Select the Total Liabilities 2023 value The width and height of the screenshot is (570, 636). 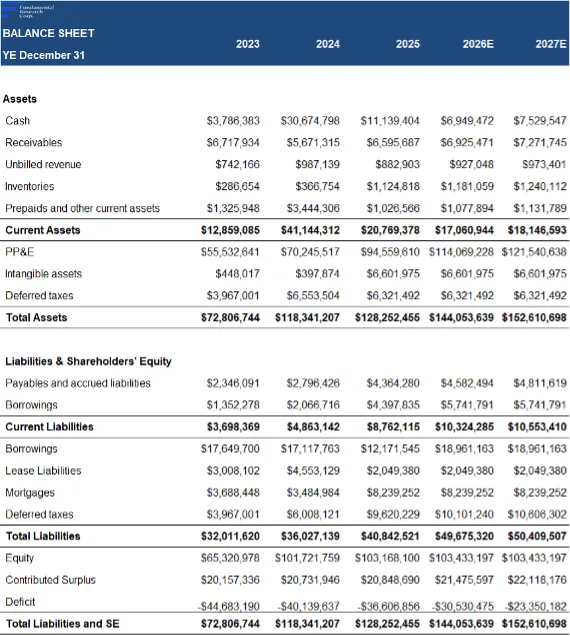230,537
